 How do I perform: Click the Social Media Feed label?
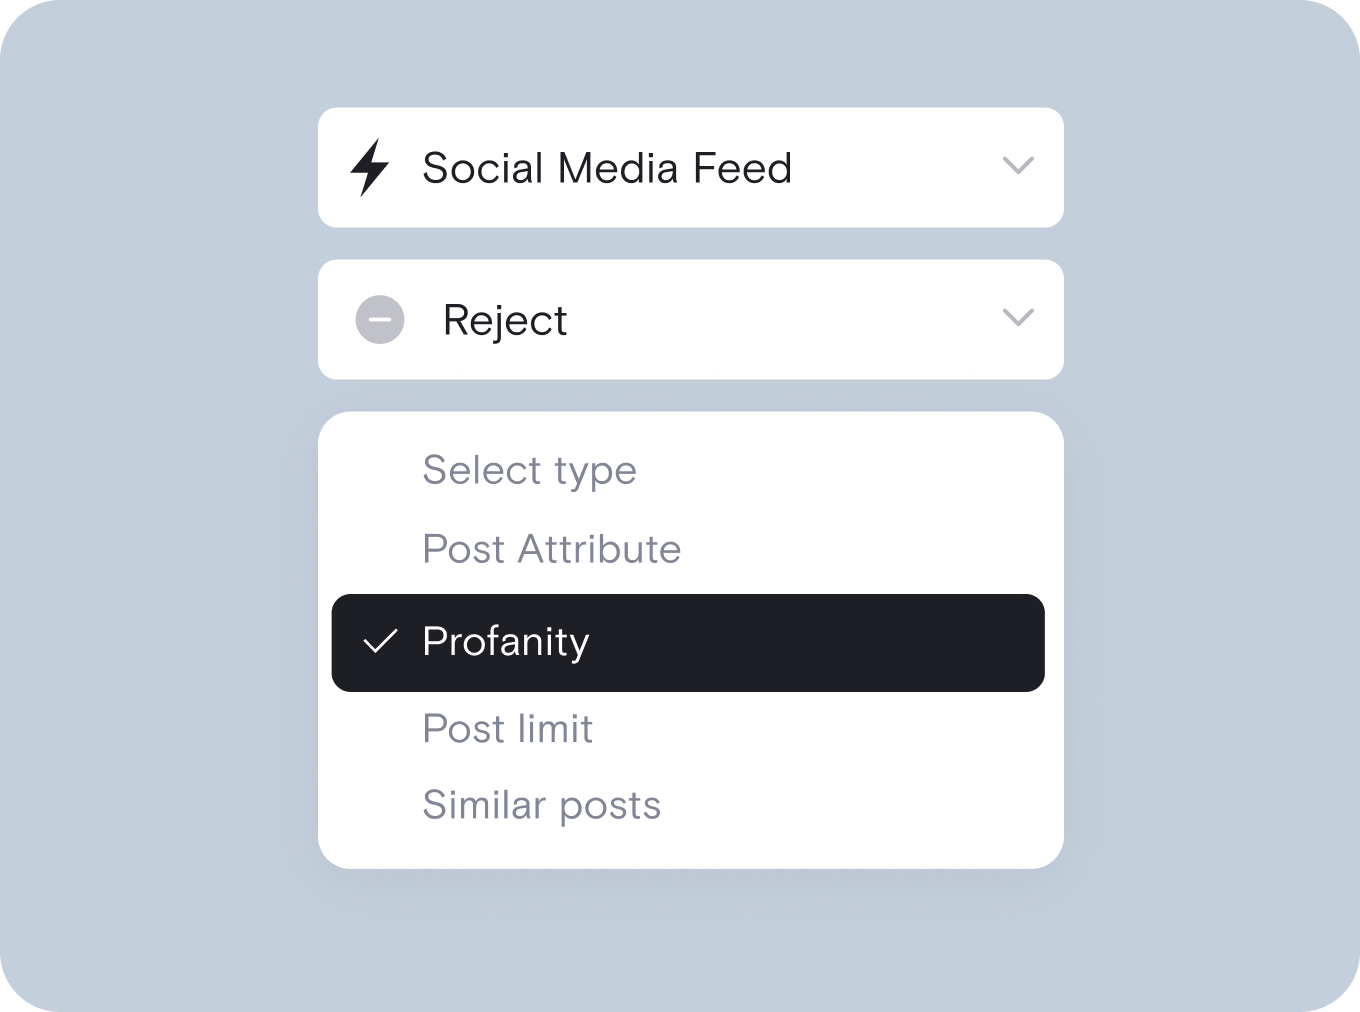(x=607, y=168)
